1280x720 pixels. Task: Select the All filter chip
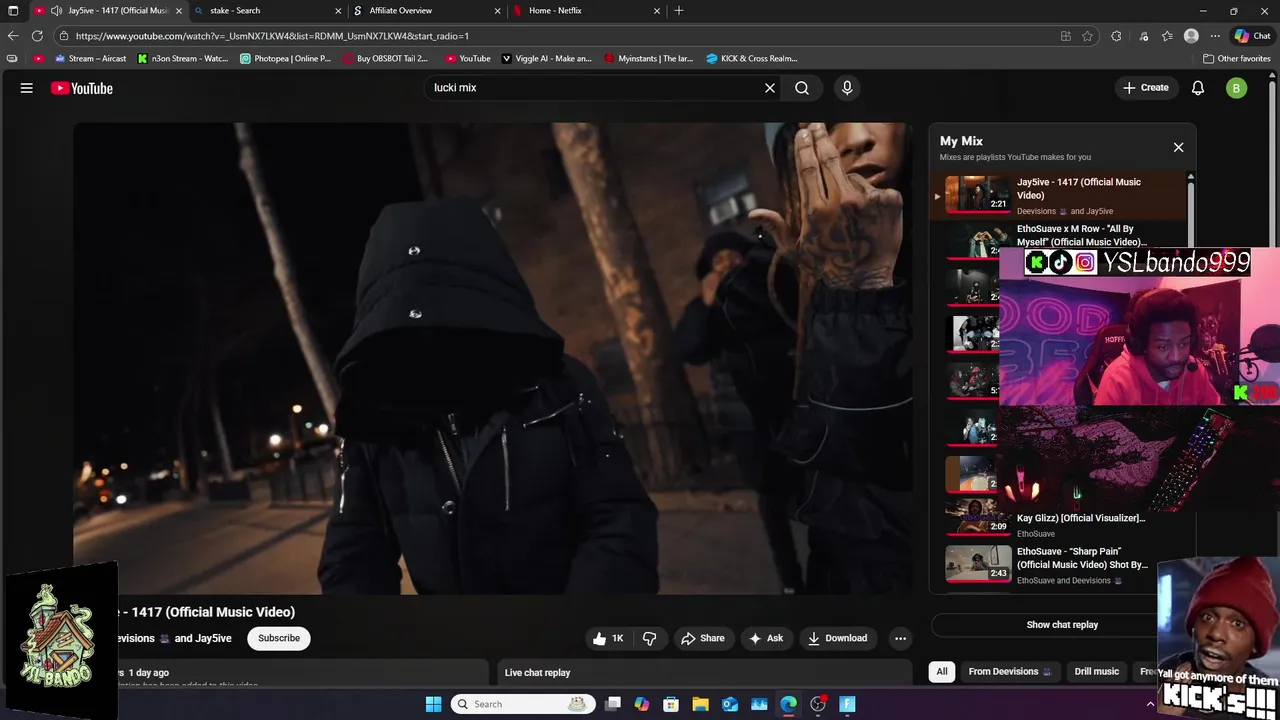click(x=941, y=672)
